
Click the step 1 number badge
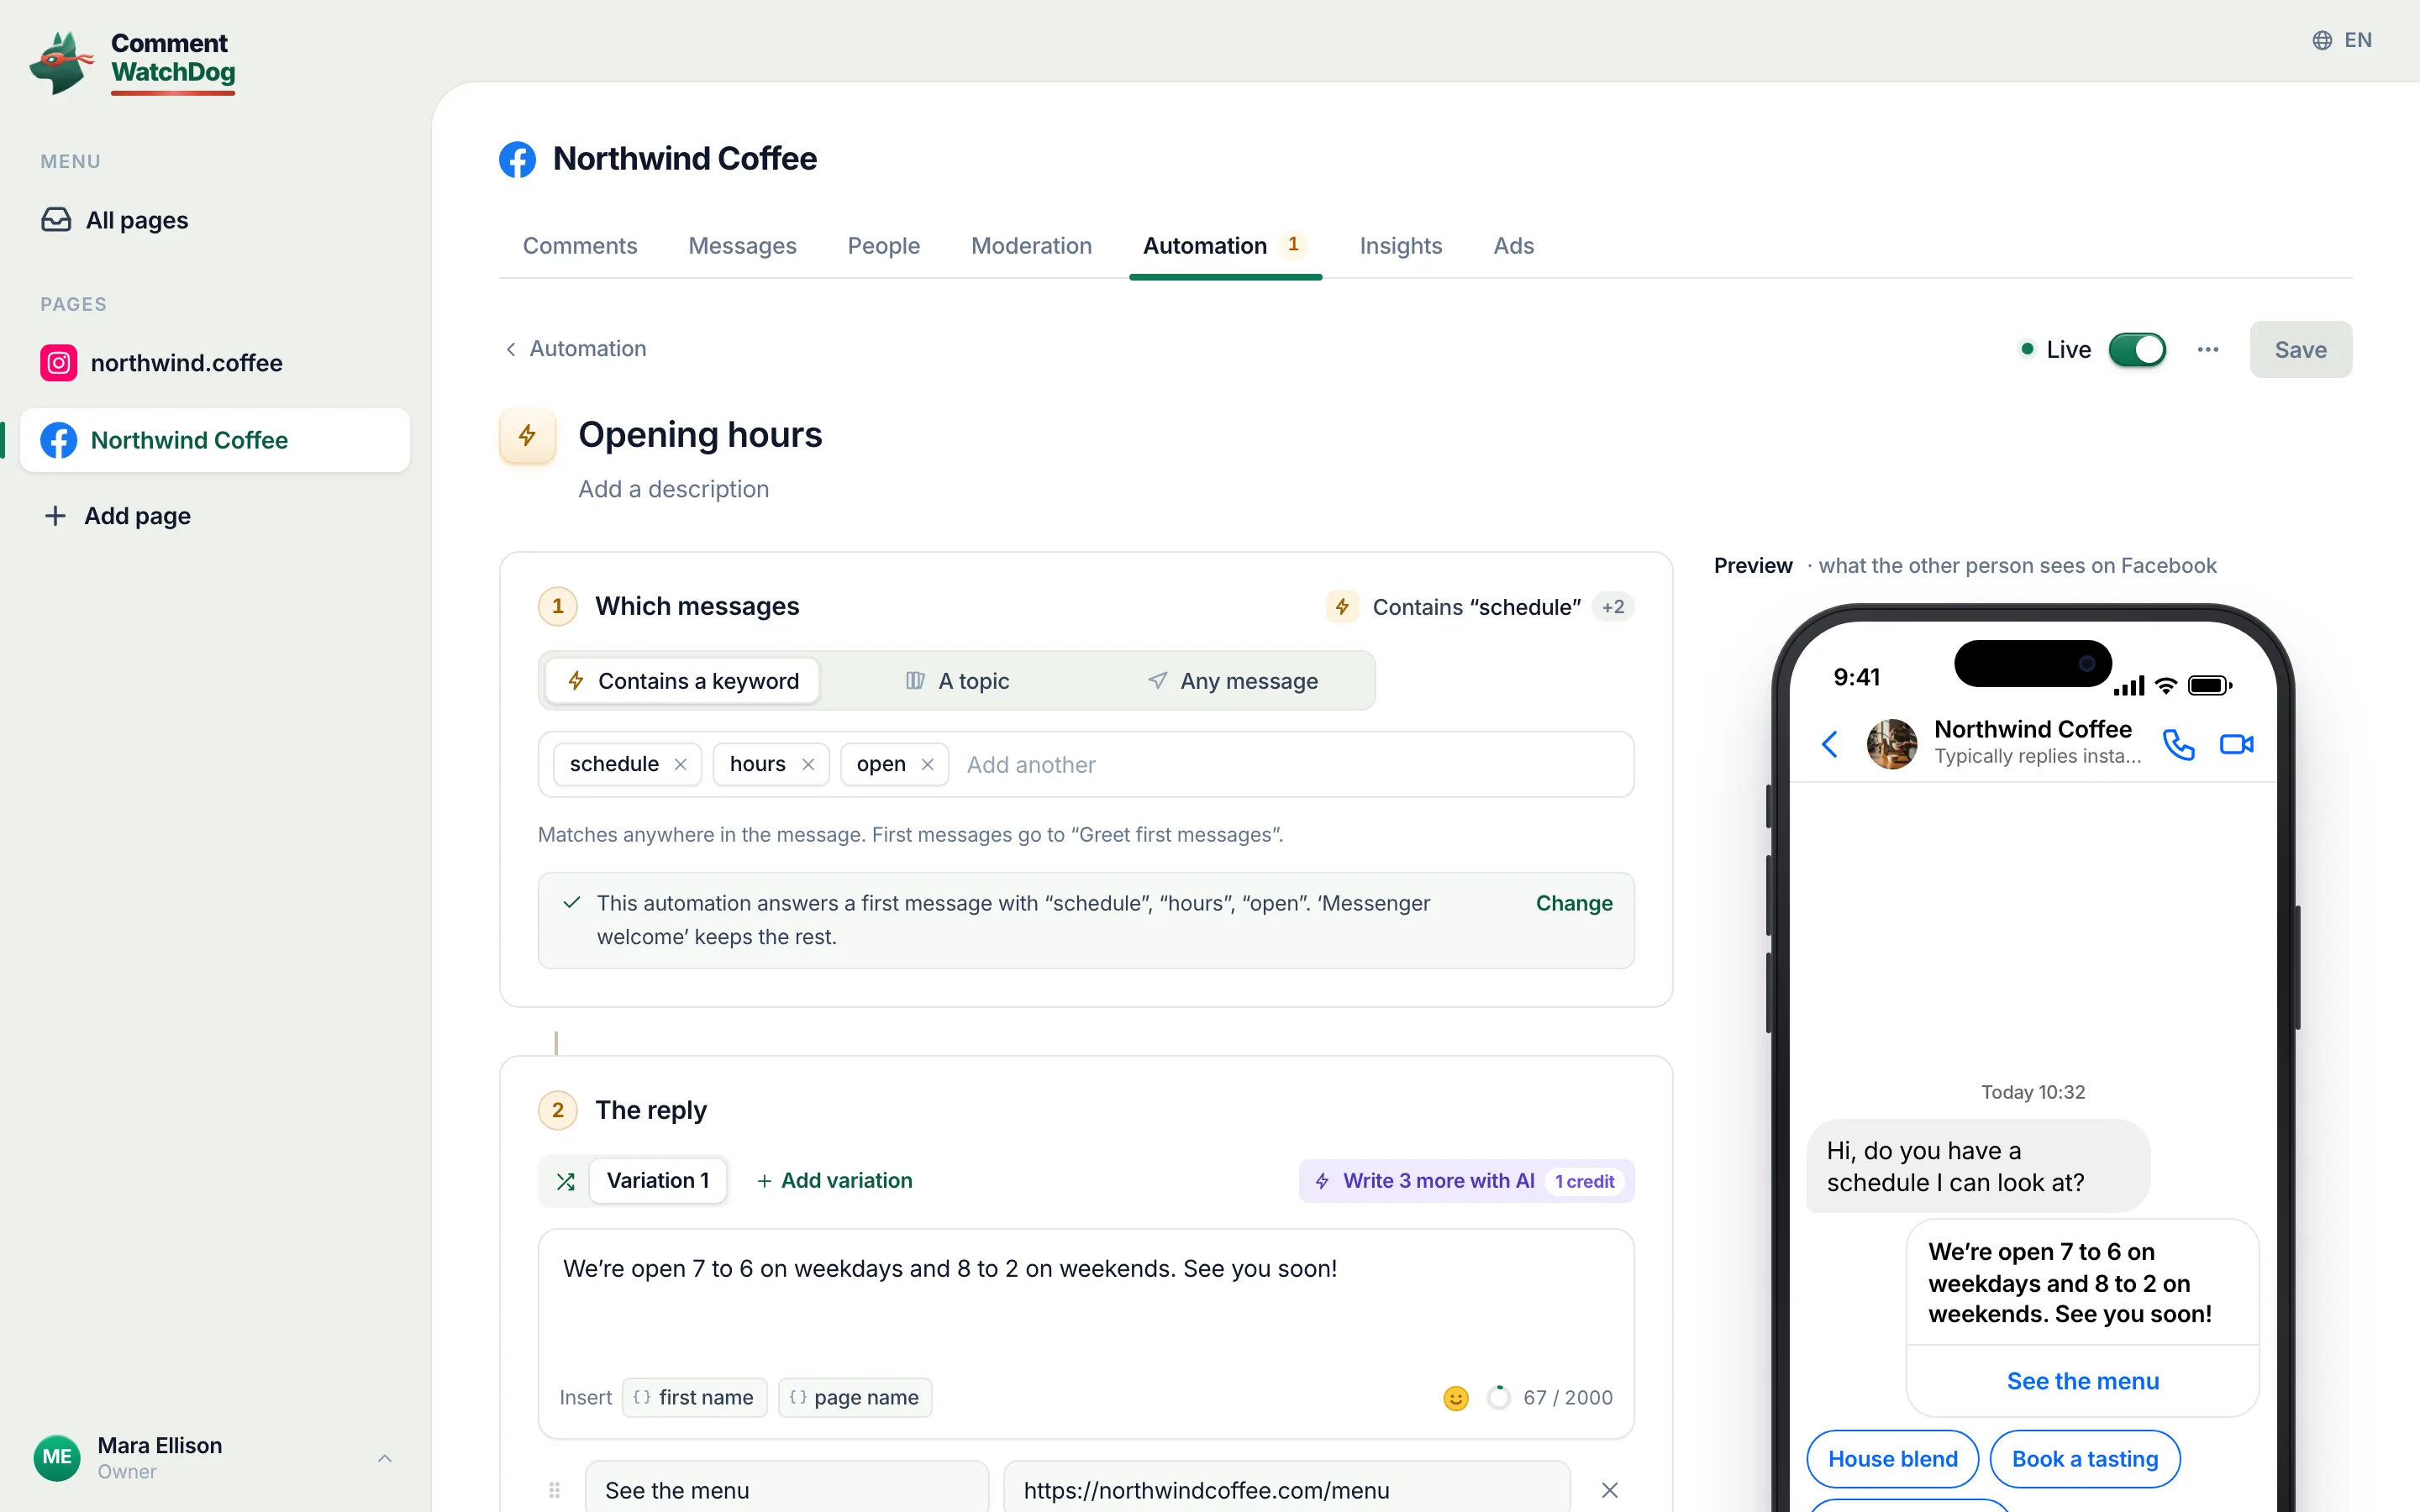(x=558, y=606)
